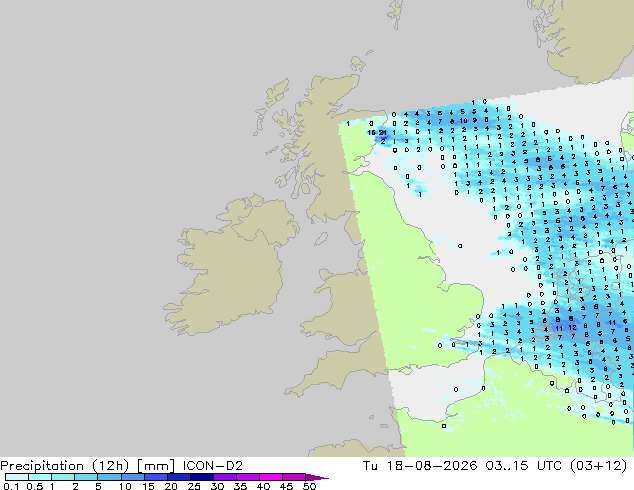Screen dimensions: 634x490
Task: Pick the 10–15 mm legend color swatch
Action: click(x=133, y=477)
